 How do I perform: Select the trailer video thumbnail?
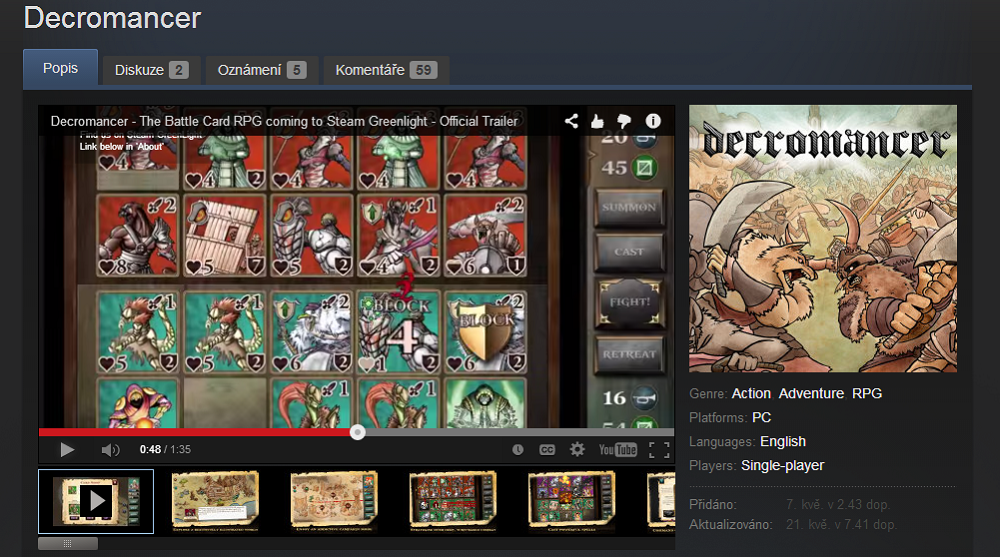click(x=96, y=501)
